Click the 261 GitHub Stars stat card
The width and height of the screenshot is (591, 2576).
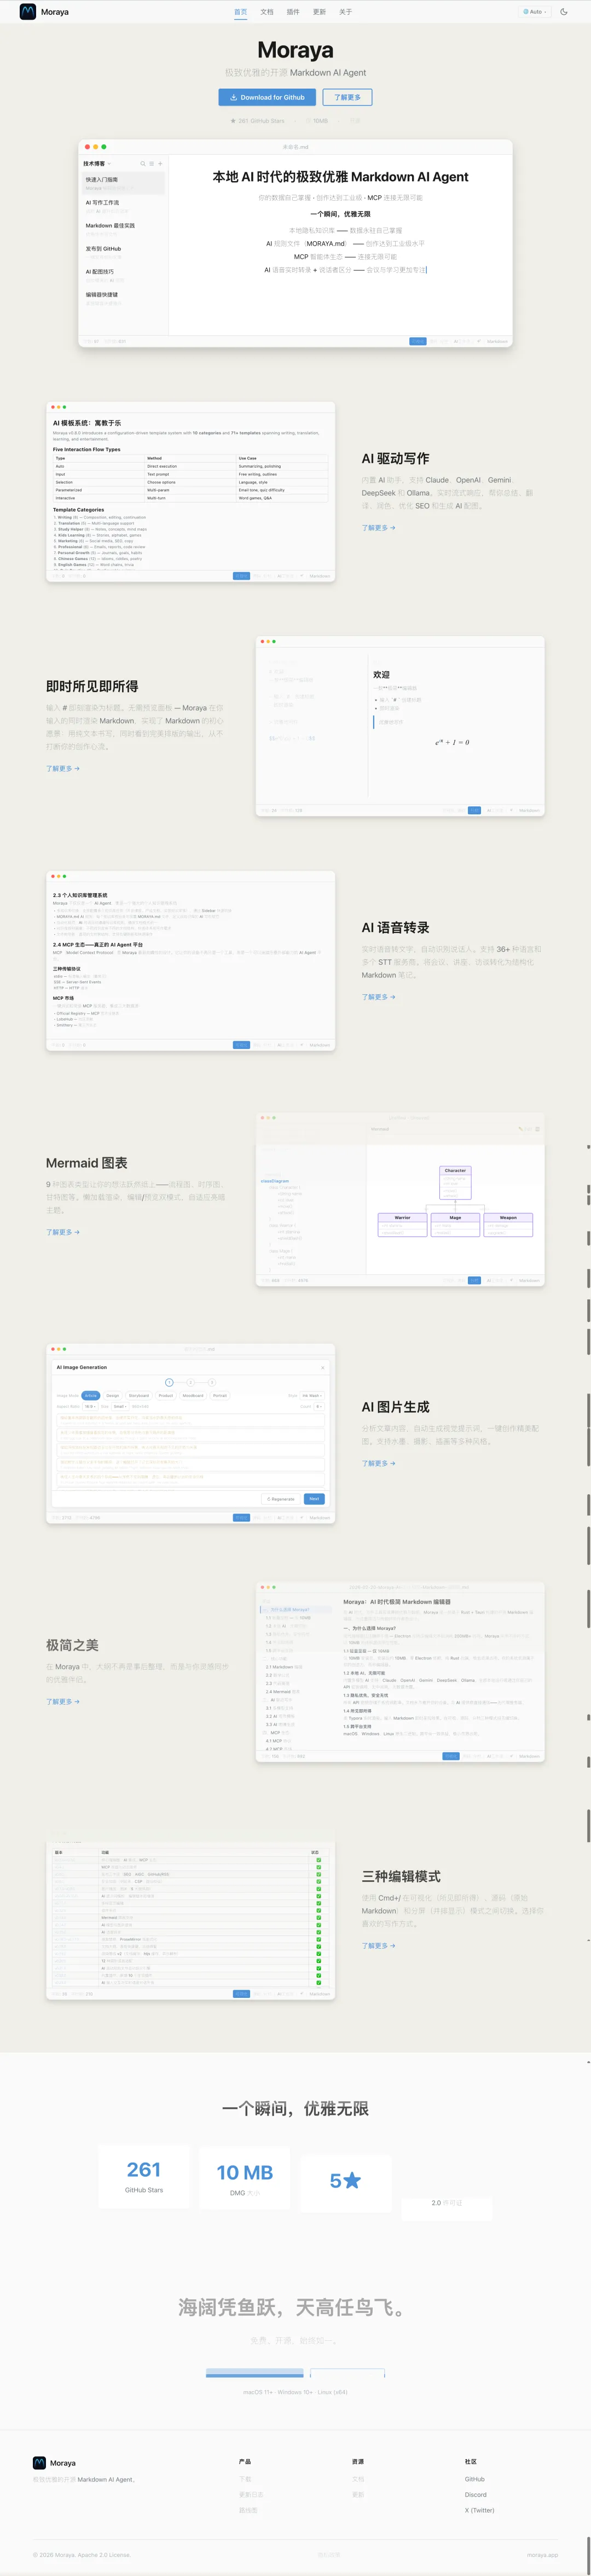point(144,2176)
